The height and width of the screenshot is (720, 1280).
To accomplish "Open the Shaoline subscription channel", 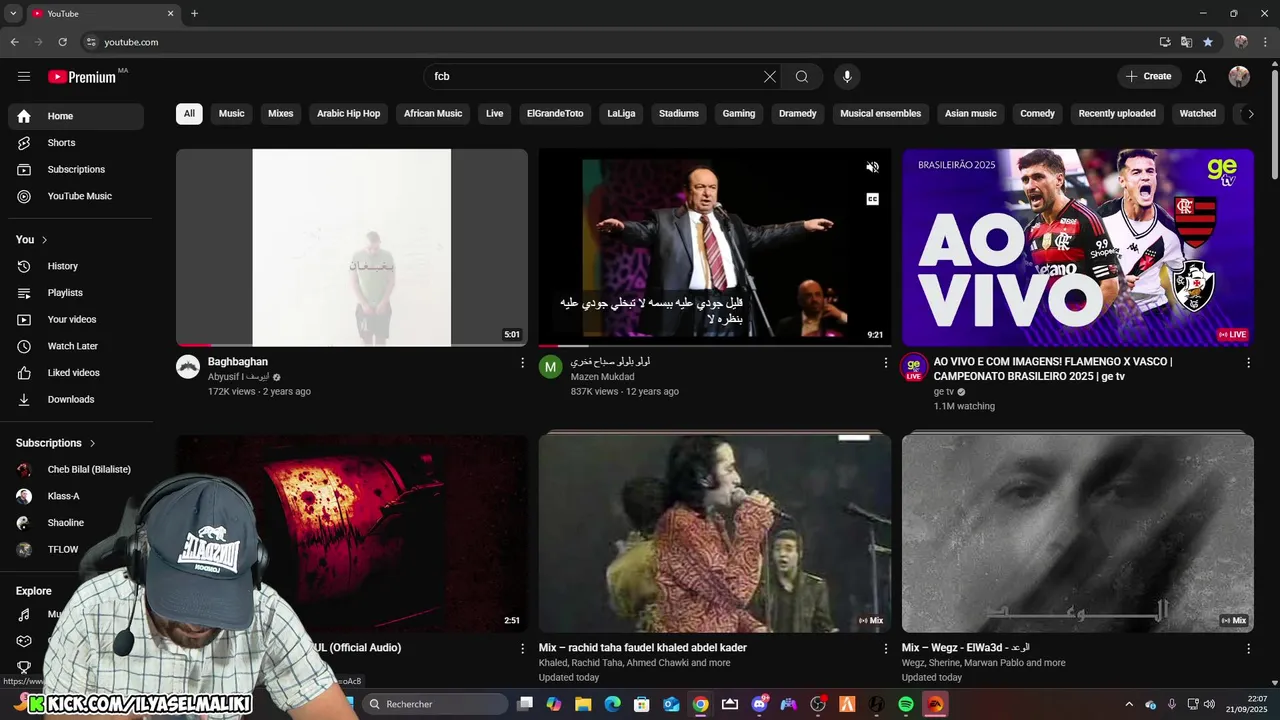I will tap(76, 523).
